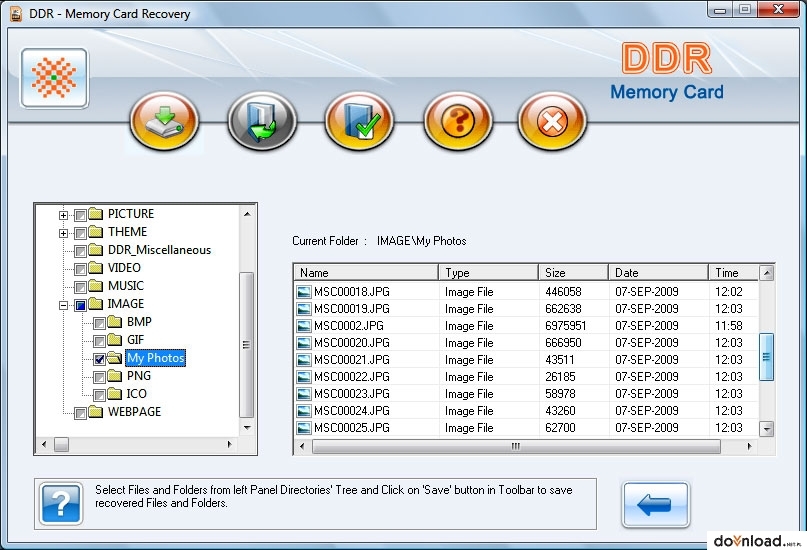Check the VIDEO folder checkbox

(x=80, y=269)
